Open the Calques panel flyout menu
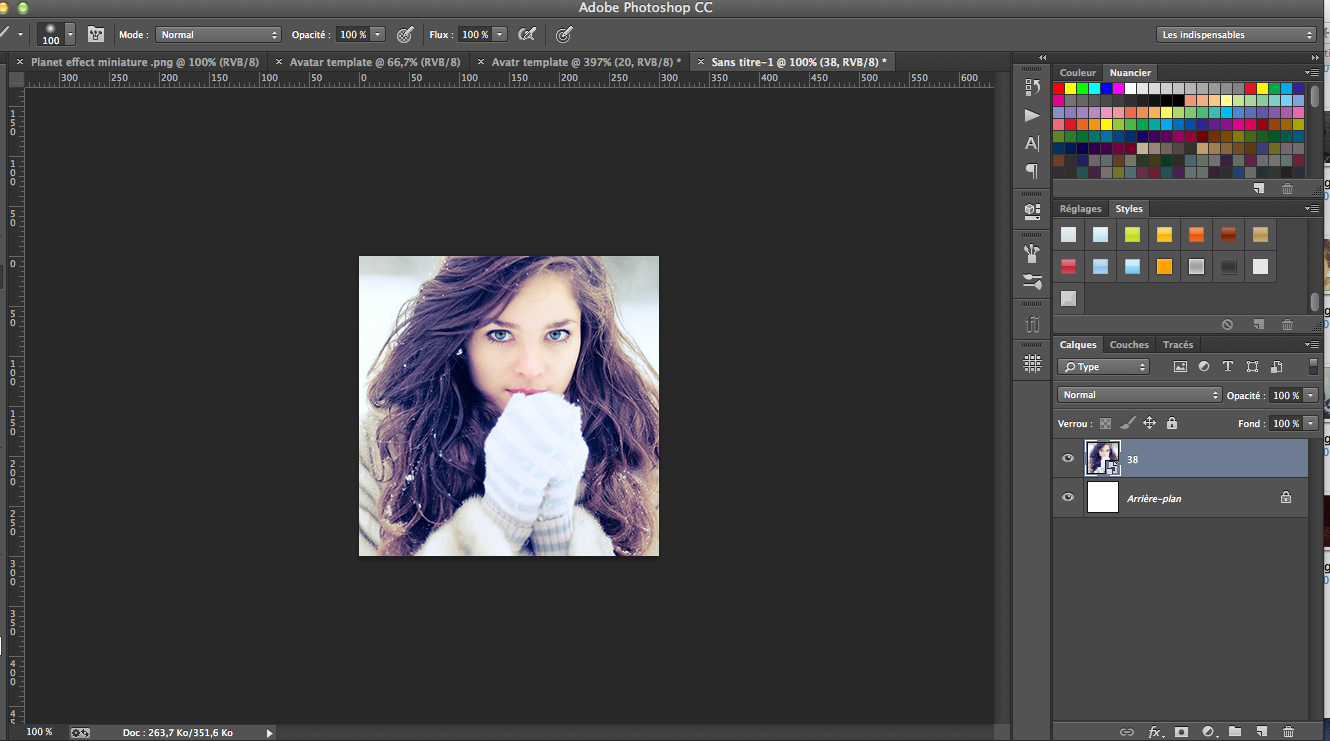 tap(1311, 344)
